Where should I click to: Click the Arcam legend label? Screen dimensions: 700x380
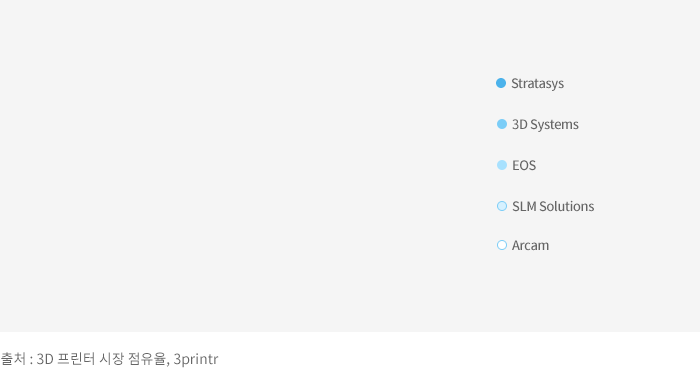click(530, 246)
